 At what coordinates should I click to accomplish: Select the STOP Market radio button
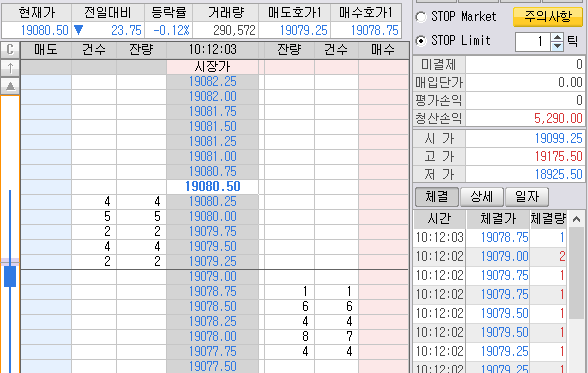tap(421, 17)
